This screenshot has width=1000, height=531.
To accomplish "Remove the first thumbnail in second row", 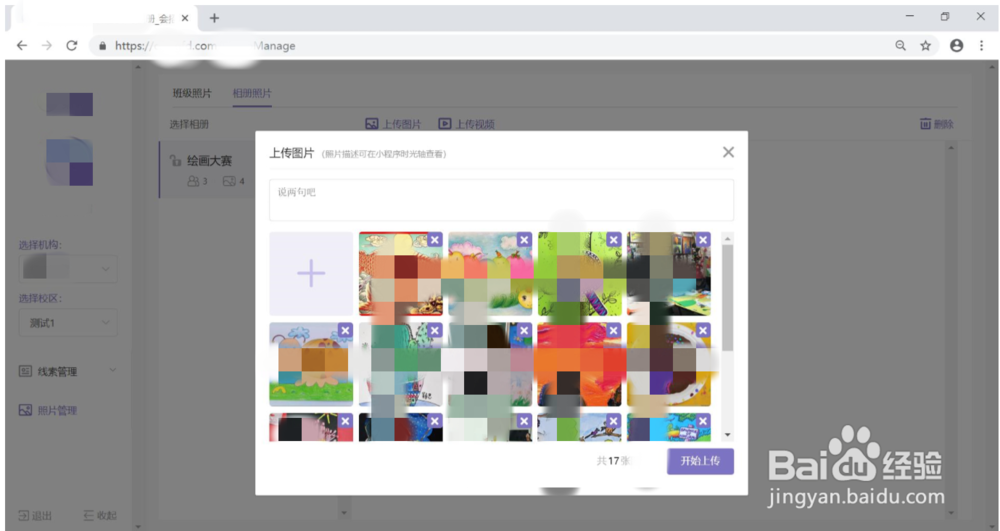I will coord(345,330).
